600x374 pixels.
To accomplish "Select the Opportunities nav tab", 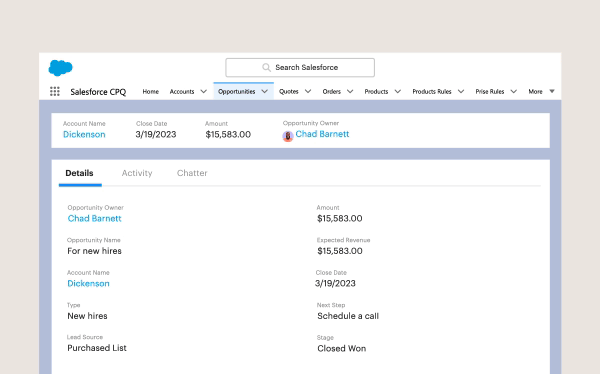I will (x=236, y=91).
